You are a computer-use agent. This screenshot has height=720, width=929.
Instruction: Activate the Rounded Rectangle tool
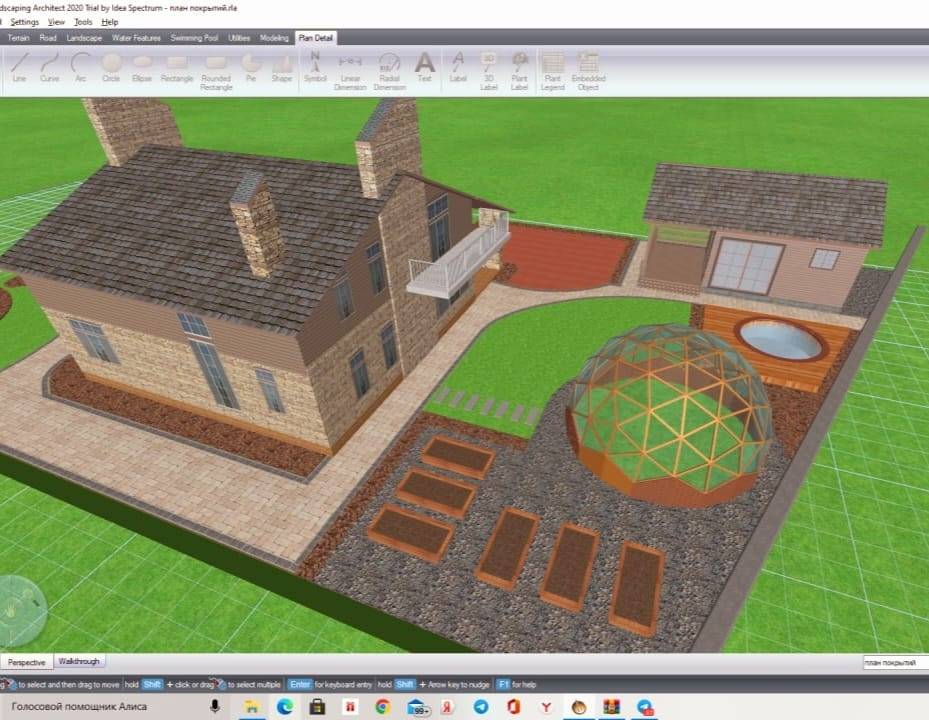pyautogui.click(x=216, y=68)
